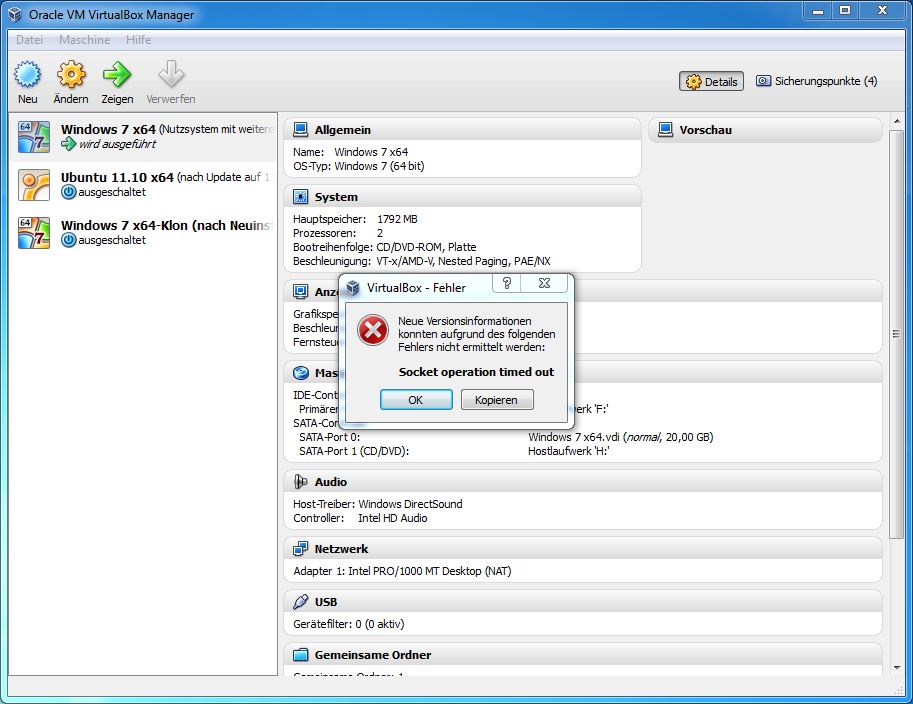The height and width of the screenshot is (704, 913).
Task: Click 'Gerätefilter: 0 (0 aktiv)' text
Action: tap(349, 624)
